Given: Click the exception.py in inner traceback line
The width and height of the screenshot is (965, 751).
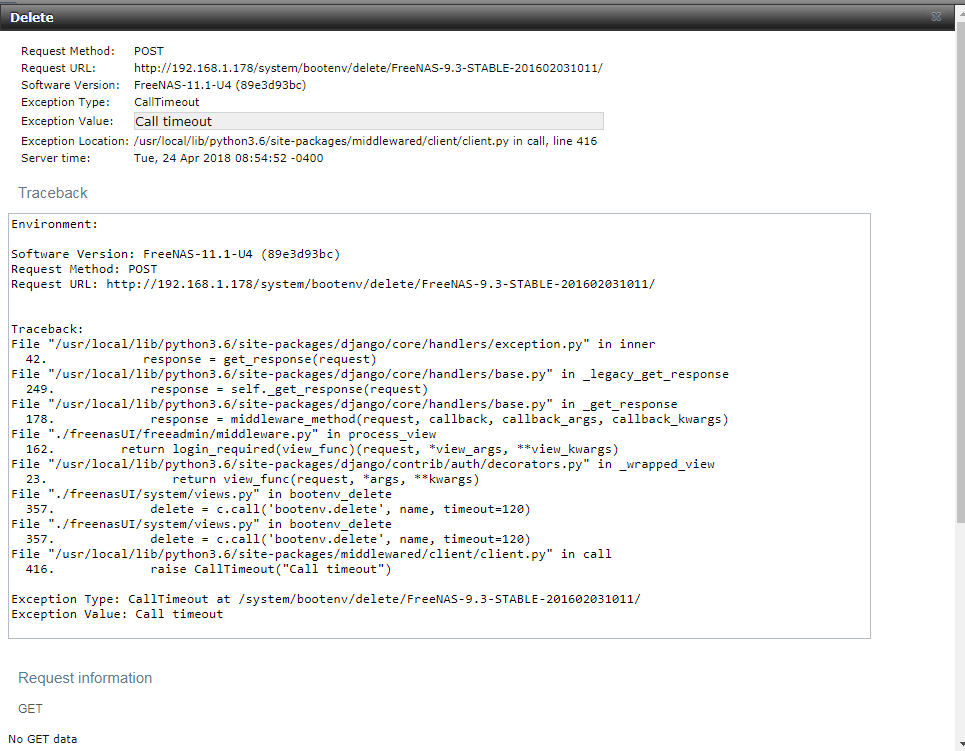Looking at the screenshot, I should (x=333, y=344).
